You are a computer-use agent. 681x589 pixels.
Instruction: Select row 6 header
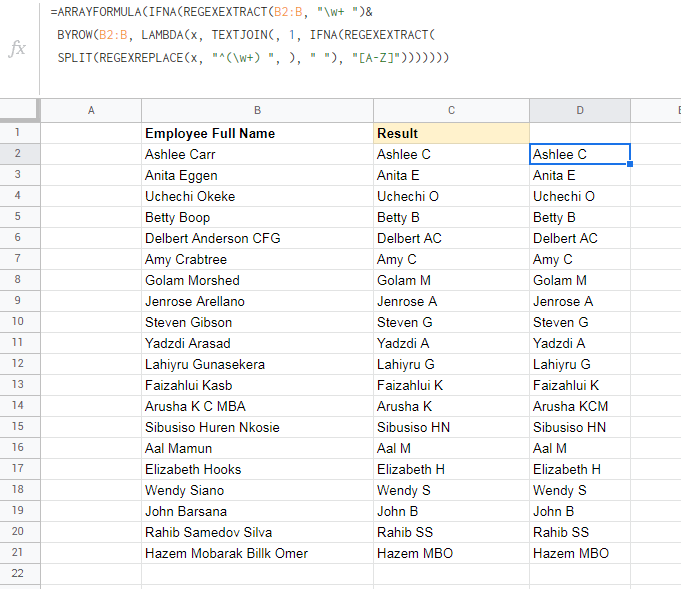20,238
